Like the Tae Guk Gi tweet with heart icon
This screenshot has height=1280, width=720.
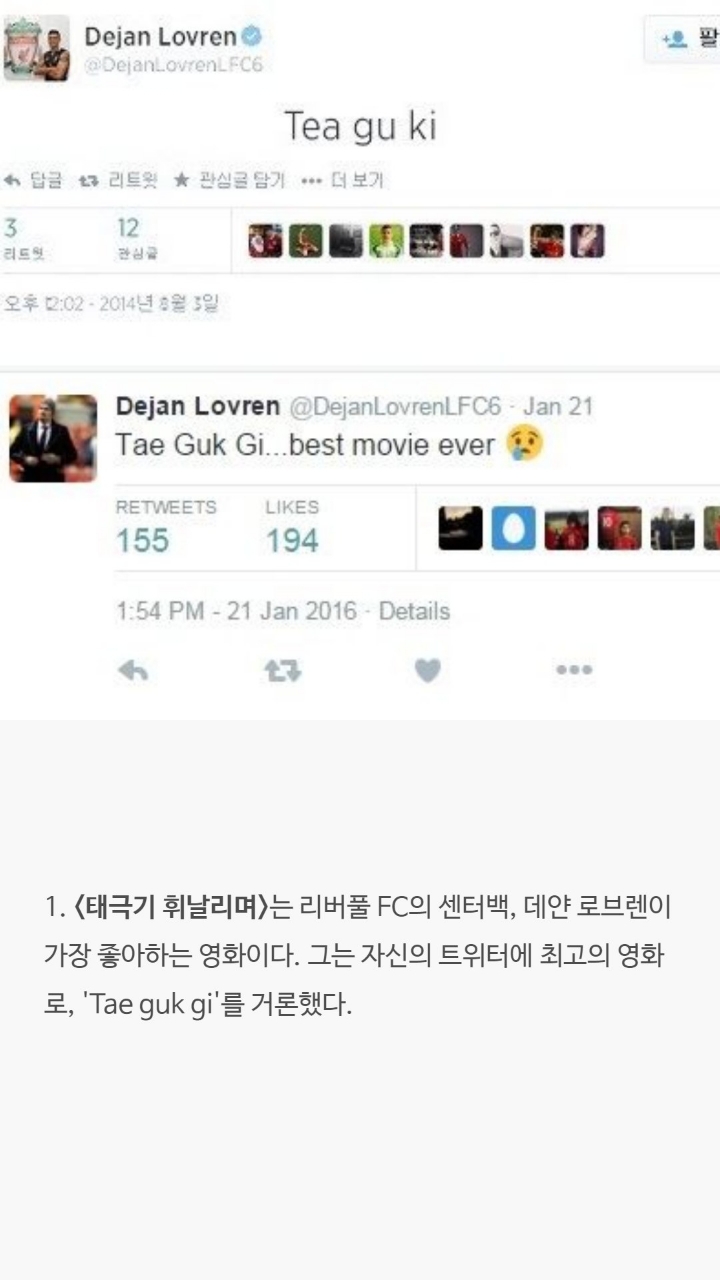(428, 671)
